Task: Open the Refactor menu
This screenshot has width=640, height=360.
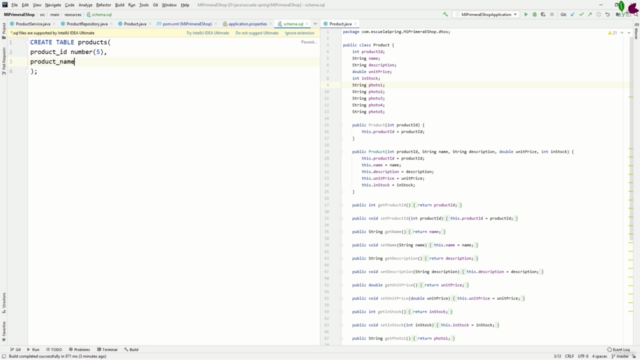Action: 103,5
